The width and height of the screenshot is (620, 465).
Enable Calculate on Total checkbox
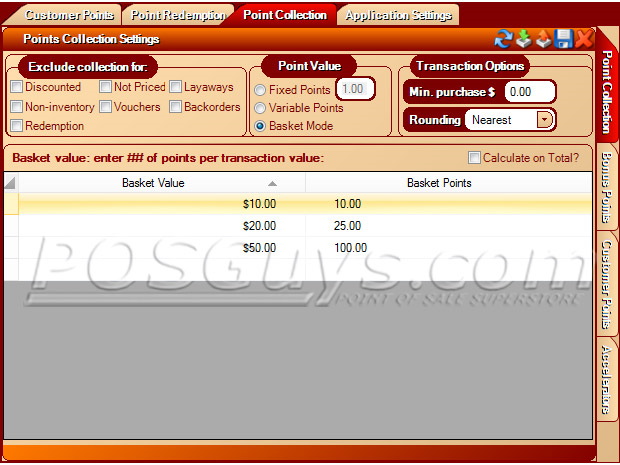(474, 157)
